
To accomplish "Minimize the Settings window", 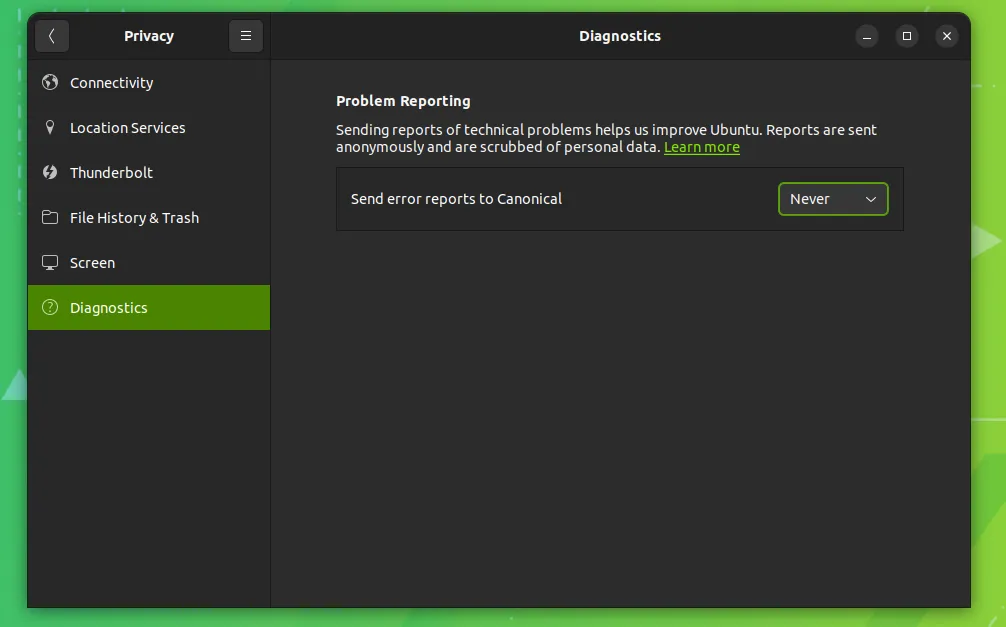I will tap(867, 36).
